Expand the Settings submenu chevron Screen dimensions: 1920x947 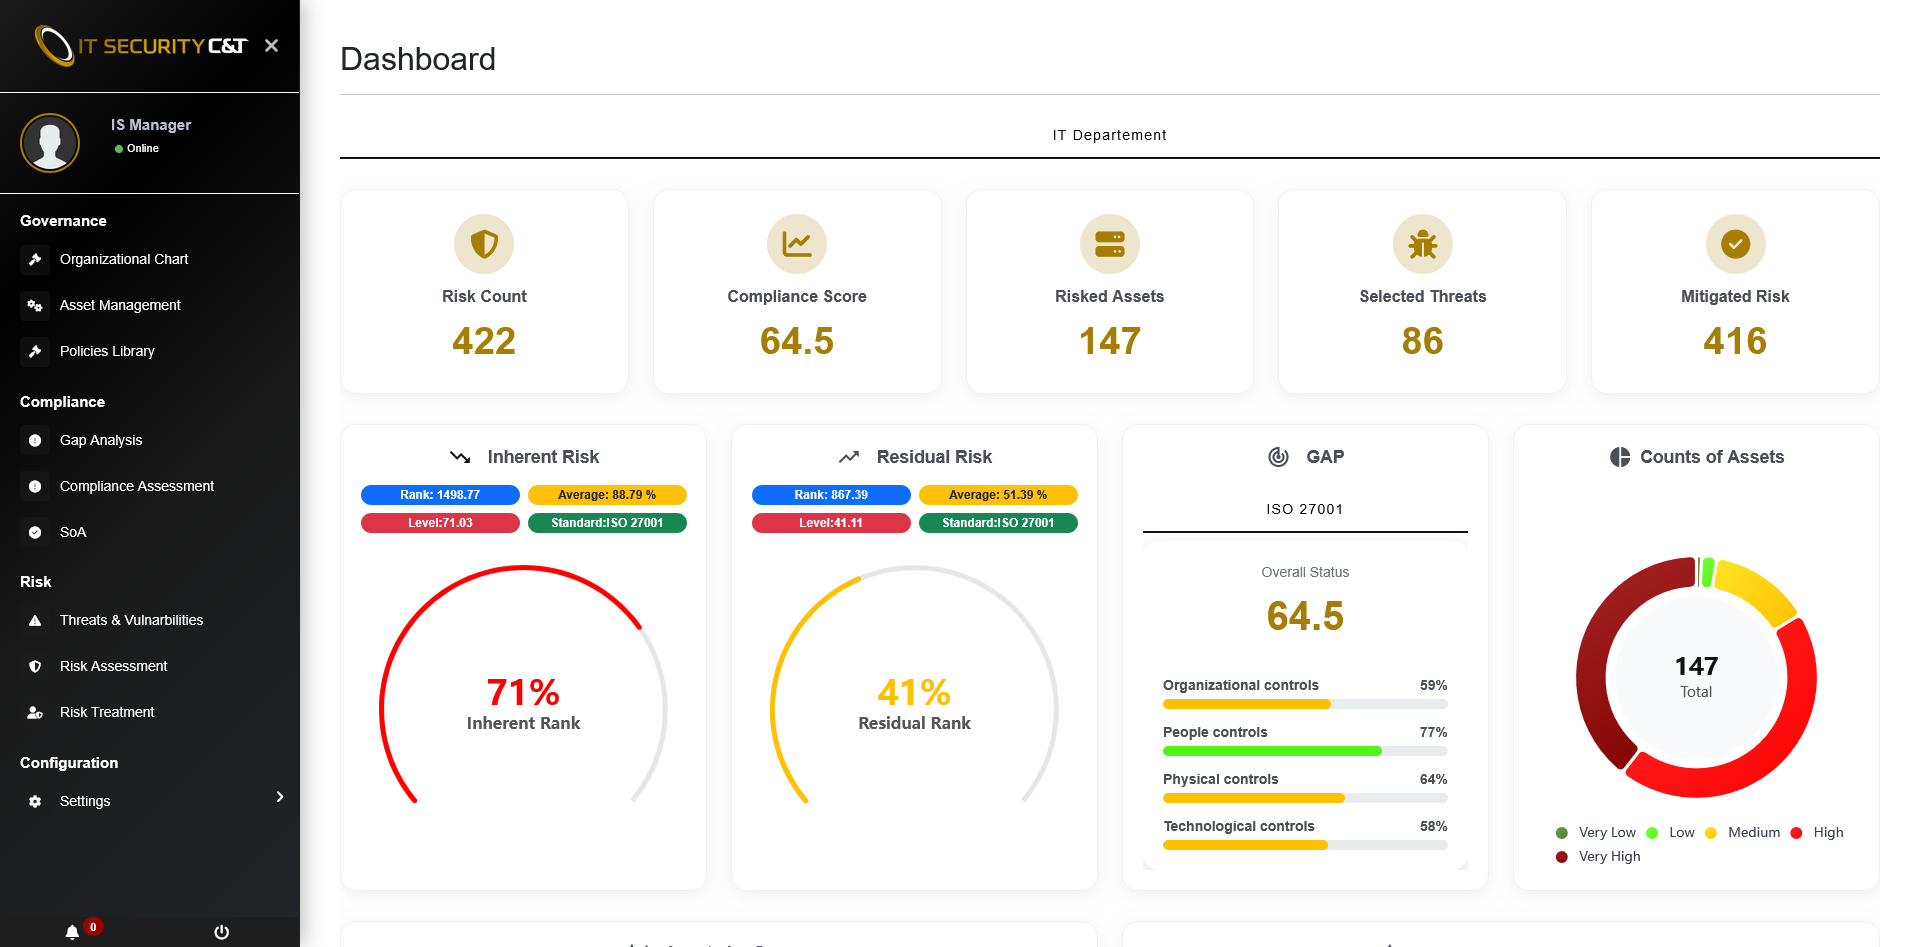[279, 797]
